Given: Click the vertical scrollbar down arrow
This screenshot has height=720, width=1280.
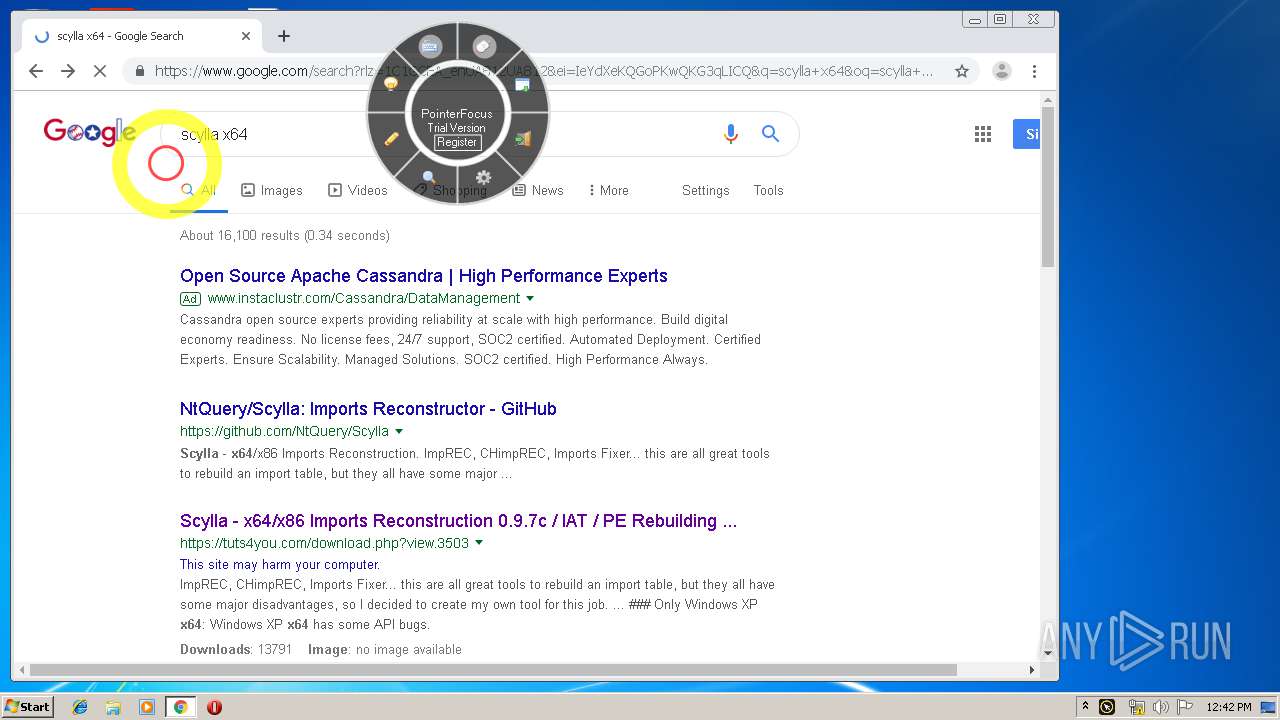Looking at the screenshot, I should (x=1048, y=653).
